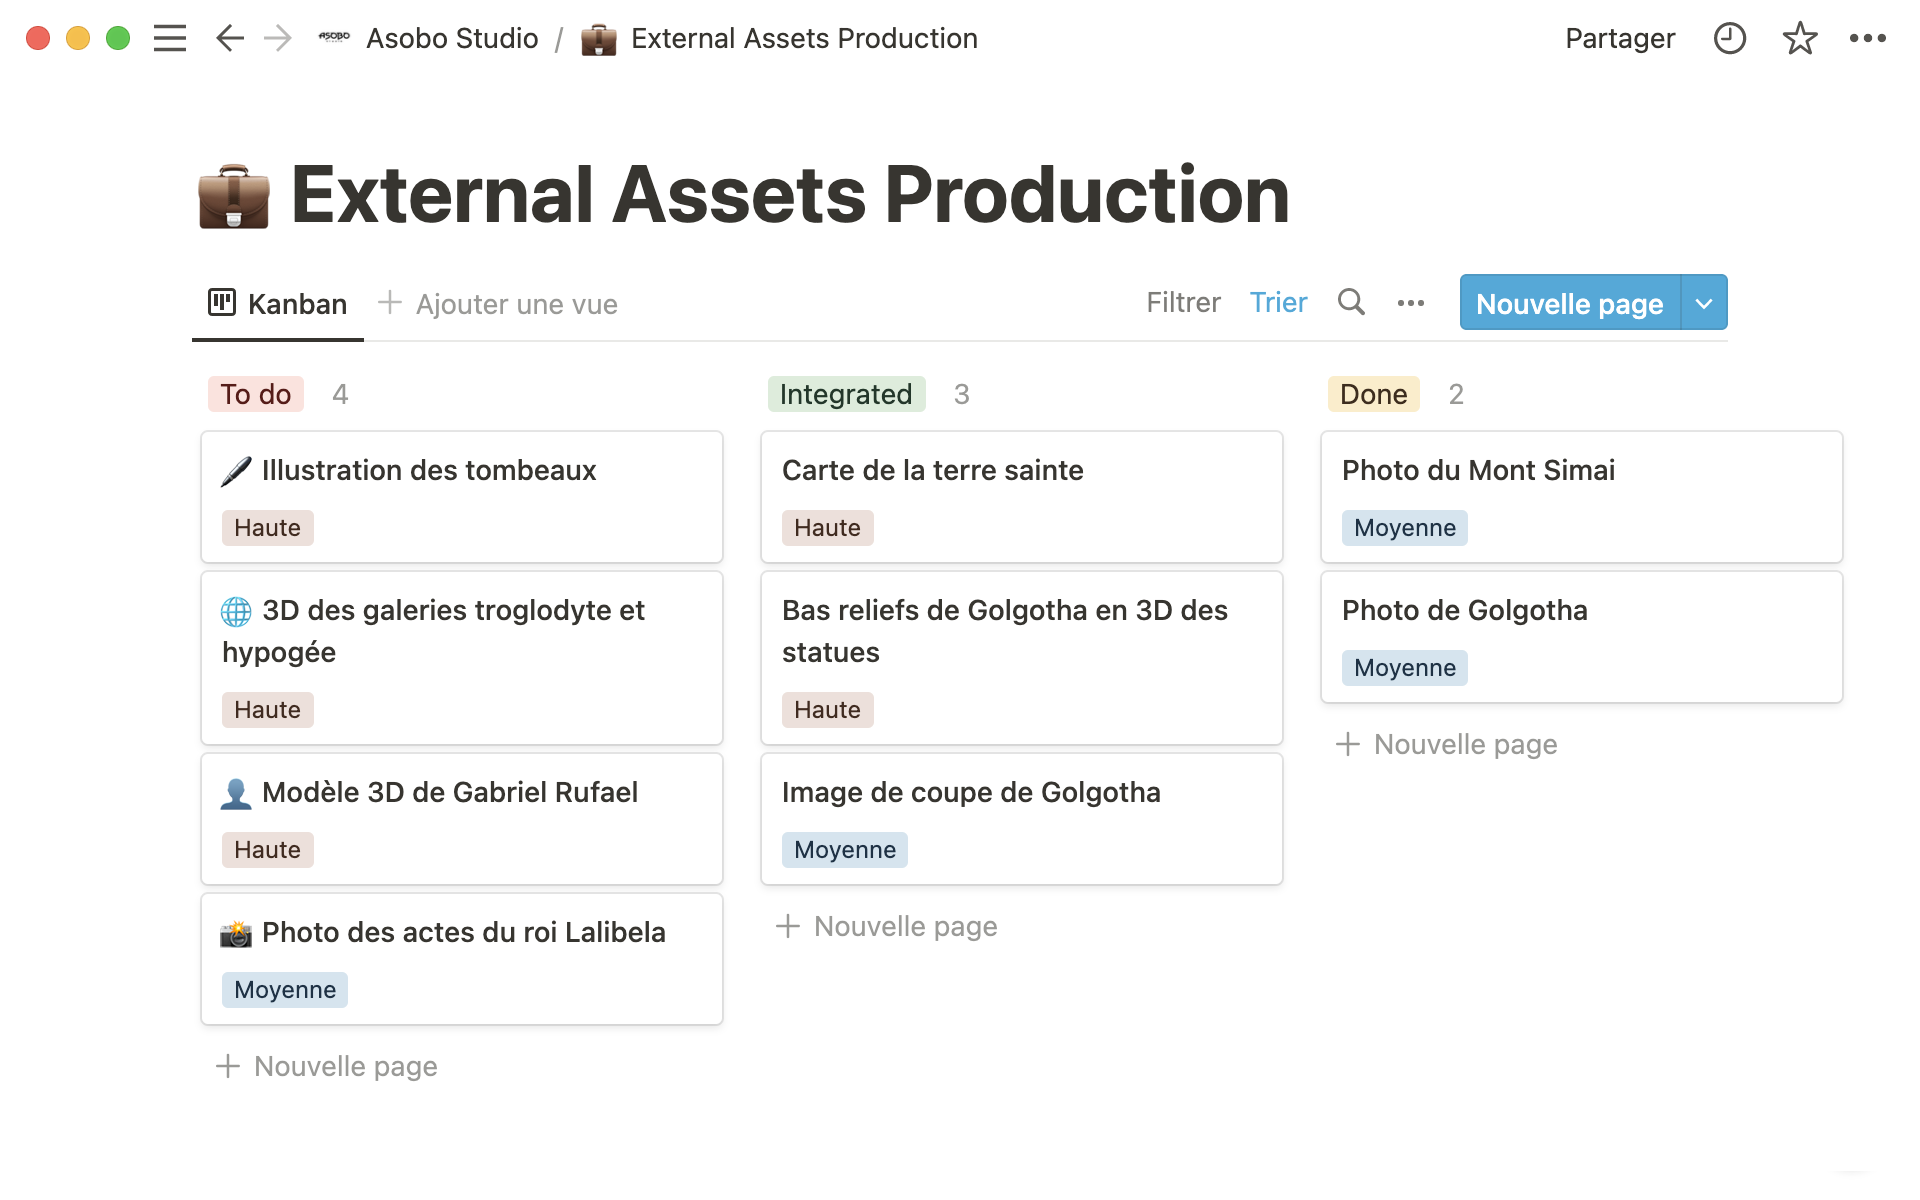1920x1200 pixels.
Task: Mark page as favorite with star
Action: pos(1799,38)
